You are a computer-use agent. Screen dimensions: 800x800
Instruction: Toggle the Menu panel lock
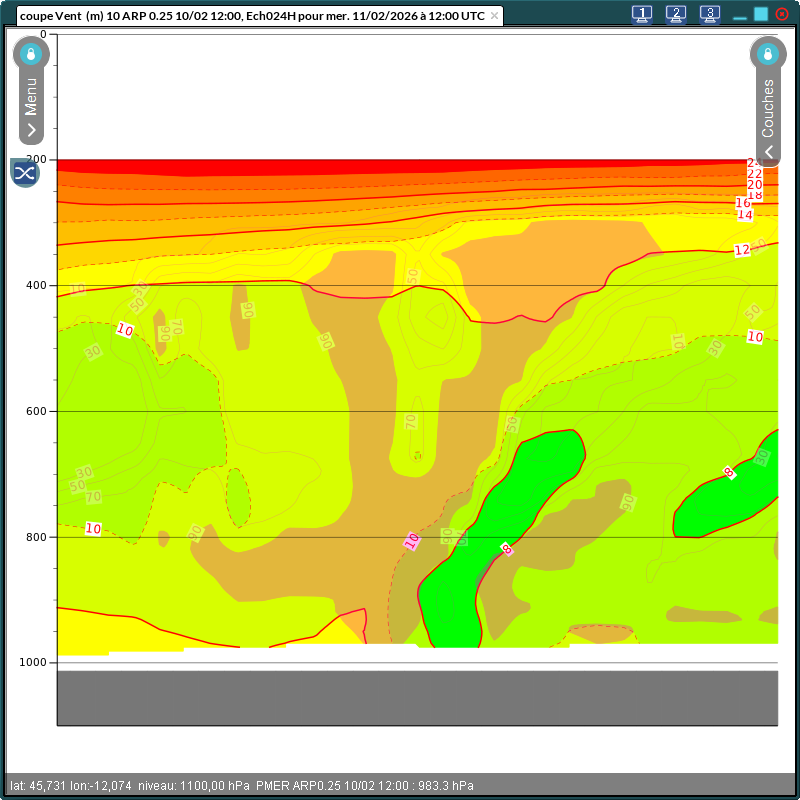point(31,54)
